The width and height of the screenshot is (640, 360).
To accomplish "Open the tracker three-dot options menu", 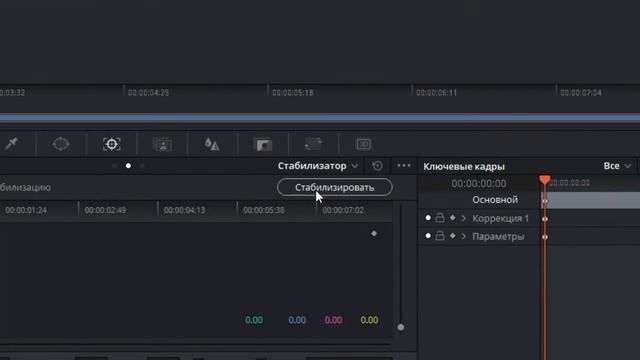I will coord(404,165).
